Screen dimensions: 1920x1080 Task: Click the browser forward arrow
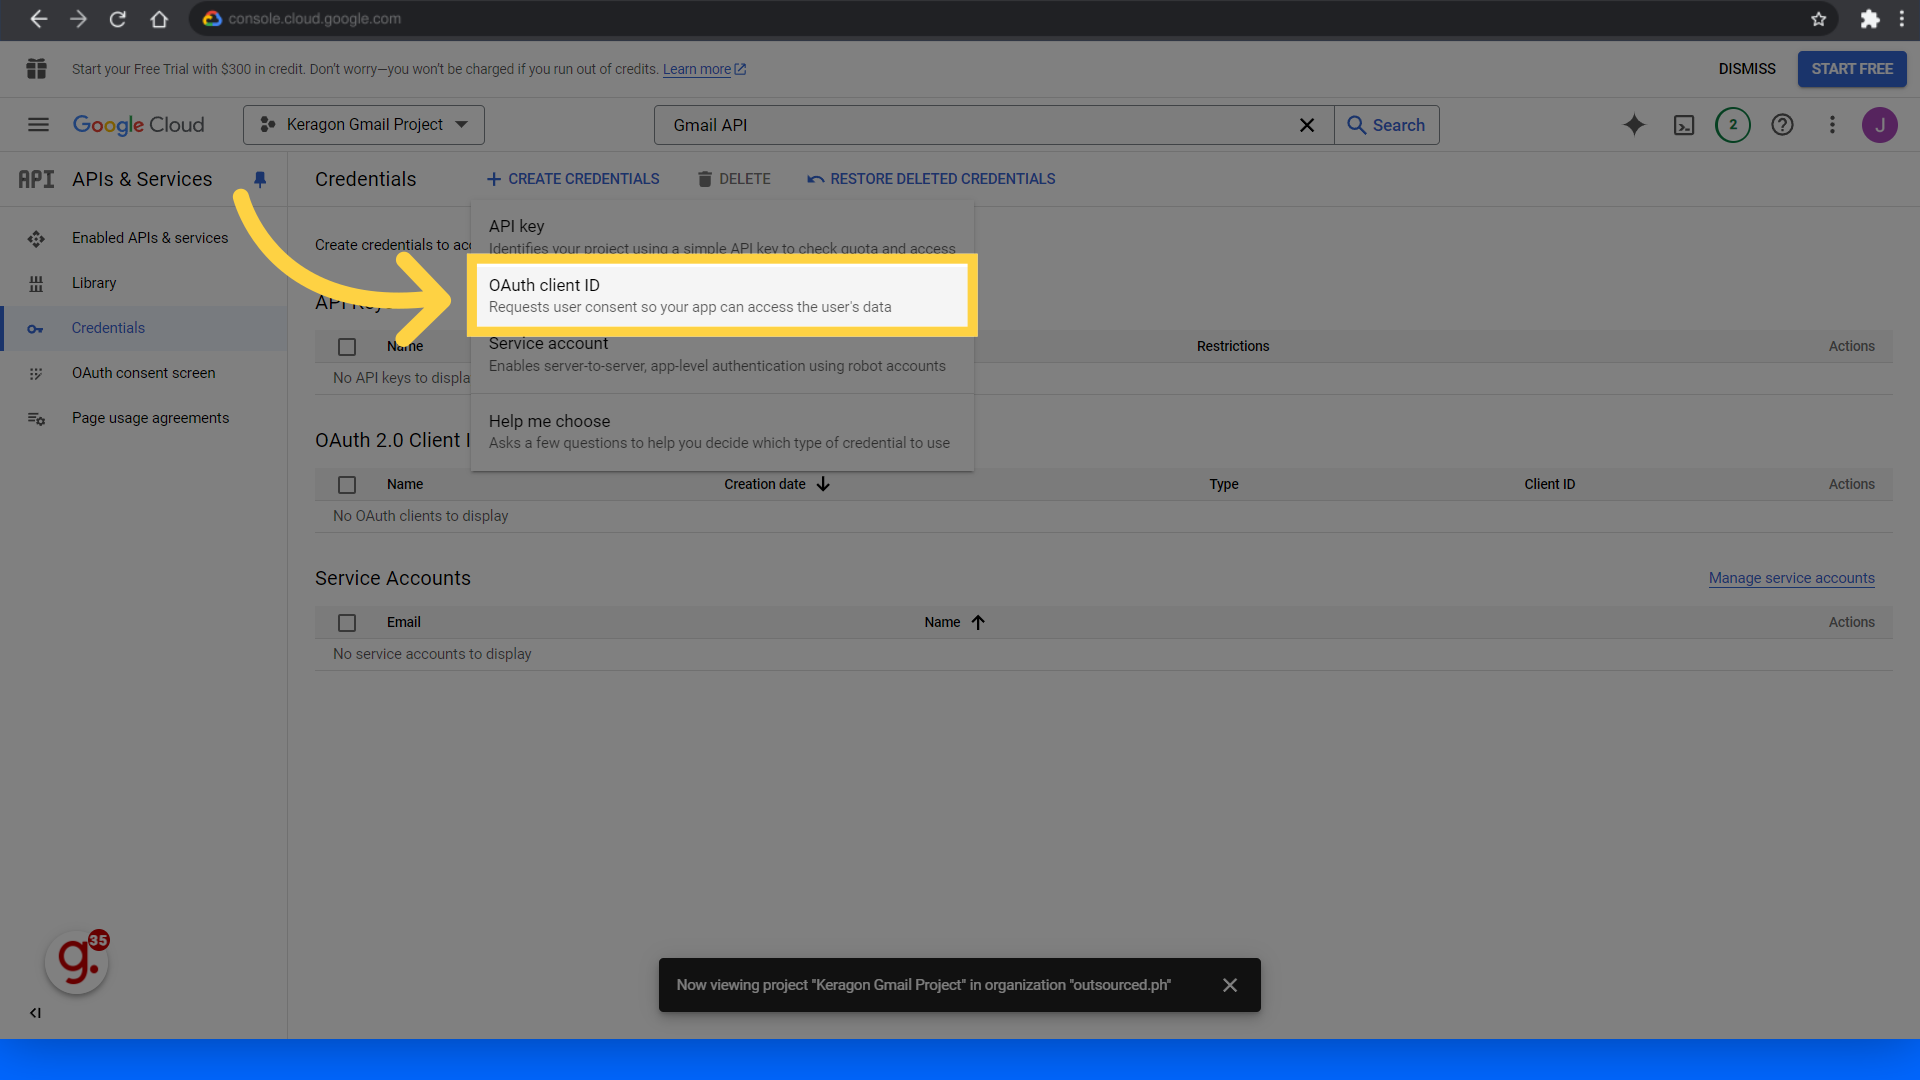[x=78, y=19]
